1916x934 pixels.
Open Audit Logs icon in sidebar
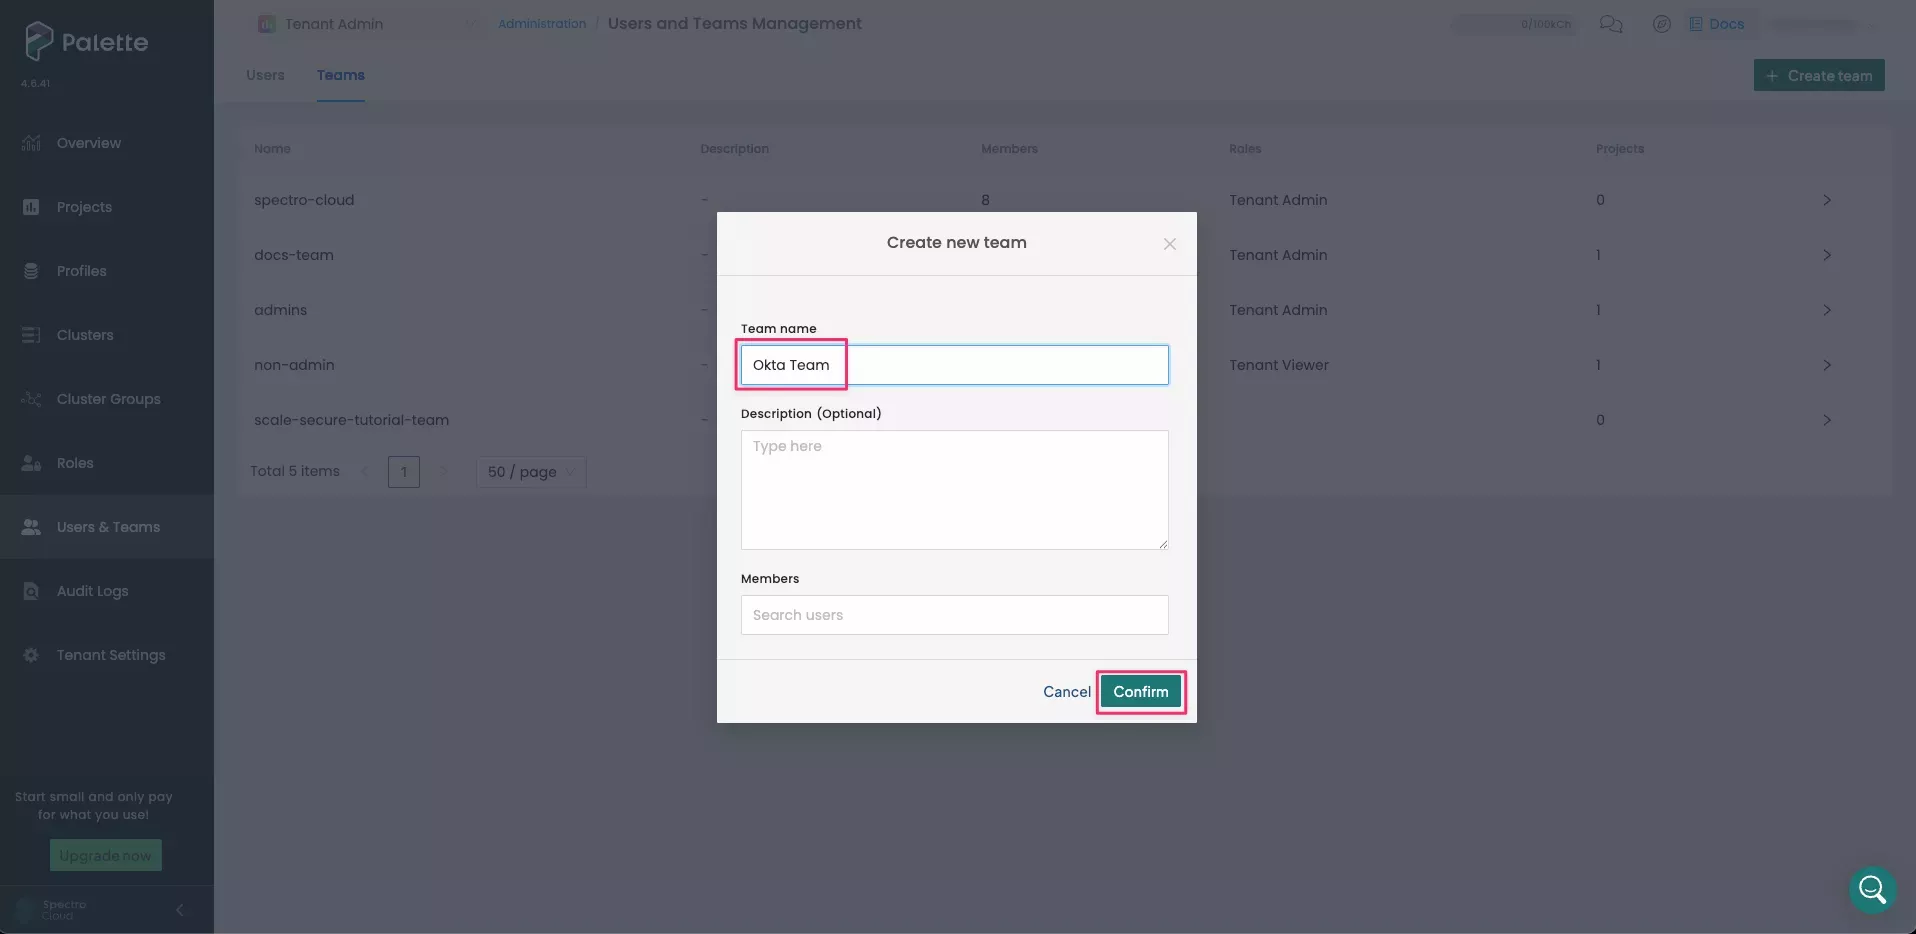(31, 591)
